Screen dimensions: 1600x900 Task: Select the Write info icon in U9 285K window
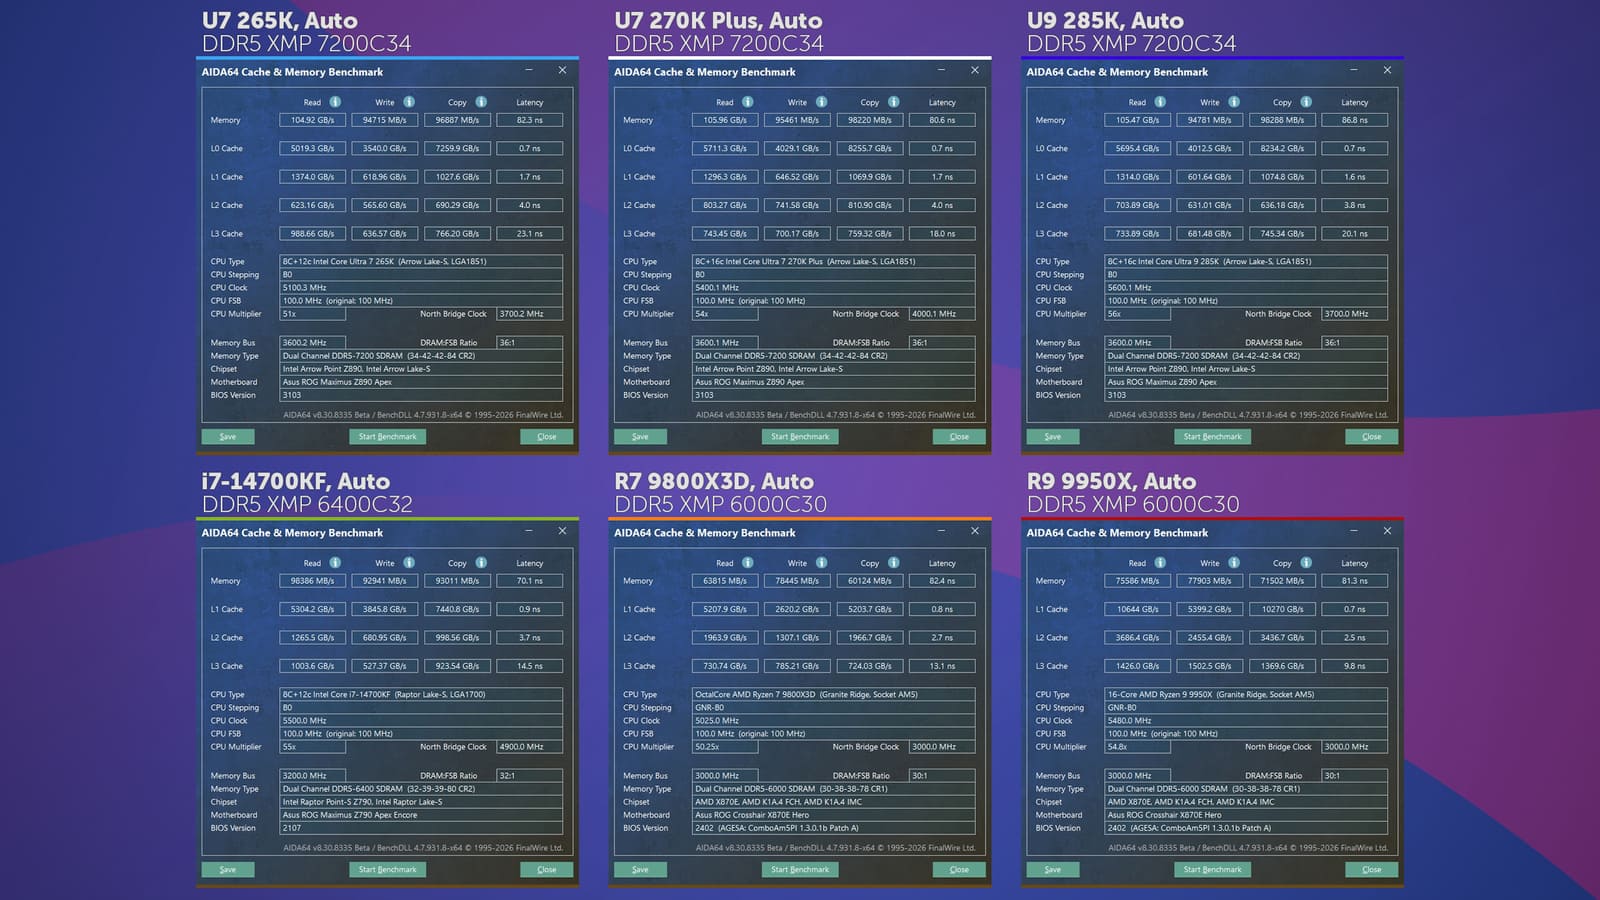1234,102
